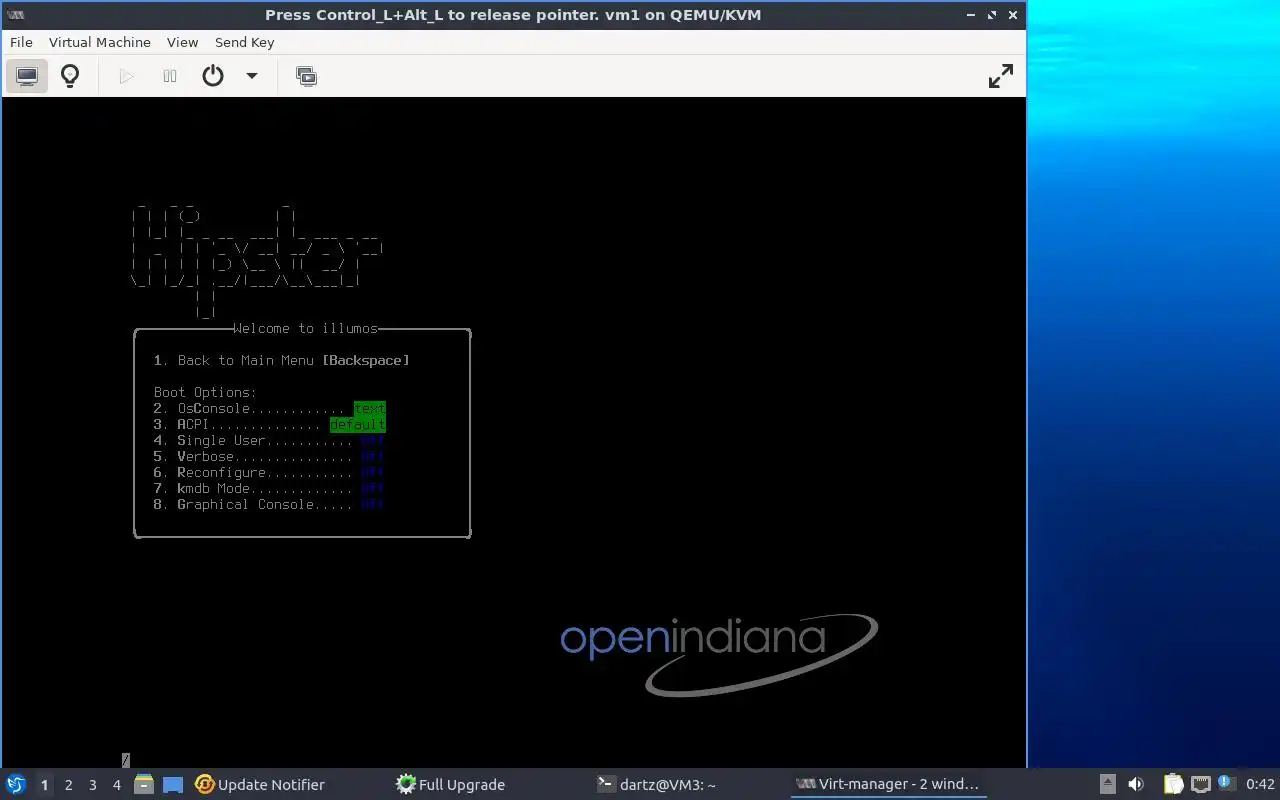Click the 0:42 panel clock
Viewport: 1280px width, 800px height.
click(1260, 785)
